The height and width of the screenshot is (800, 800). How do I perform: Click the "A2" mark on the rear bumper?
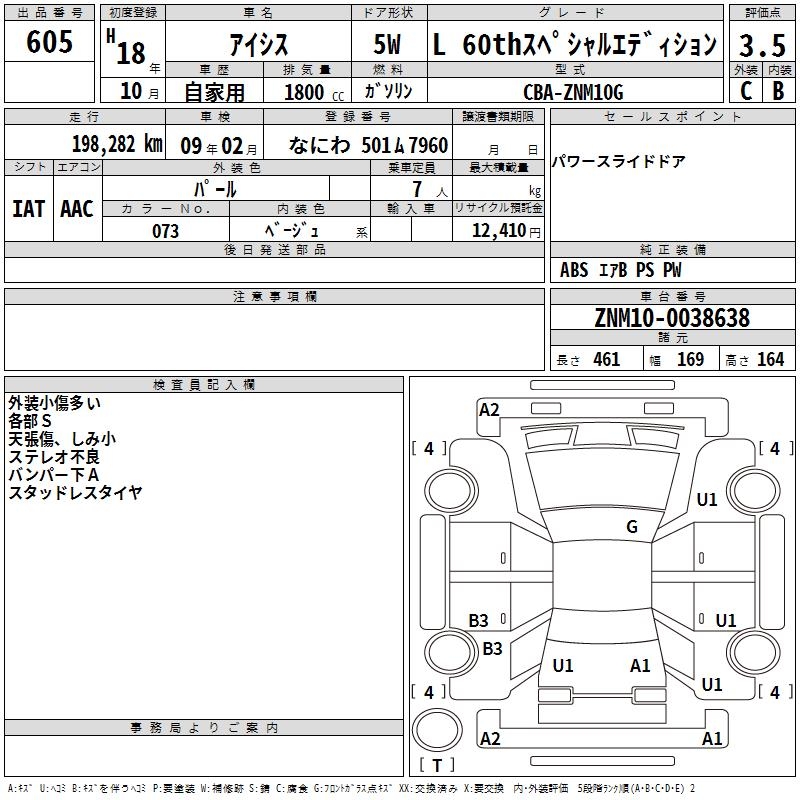point(490,739)
